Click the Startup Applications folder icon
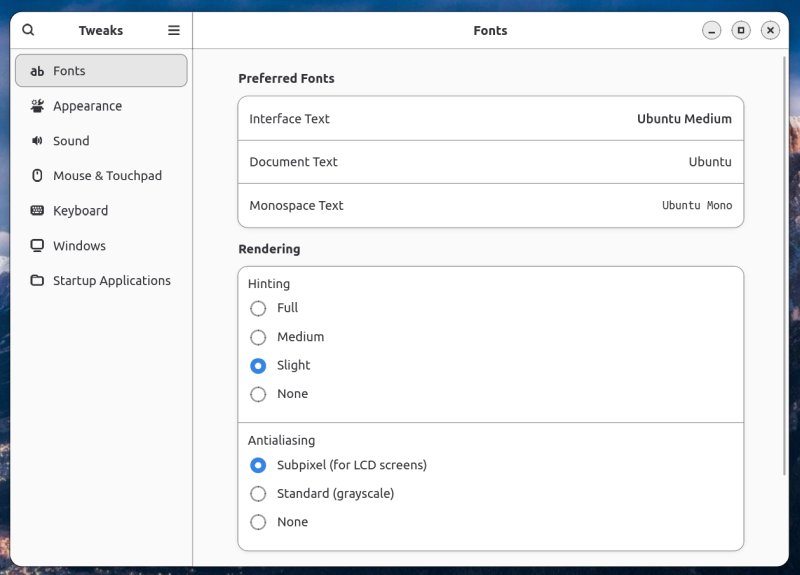The image size is (800, 575). (37, 281)
